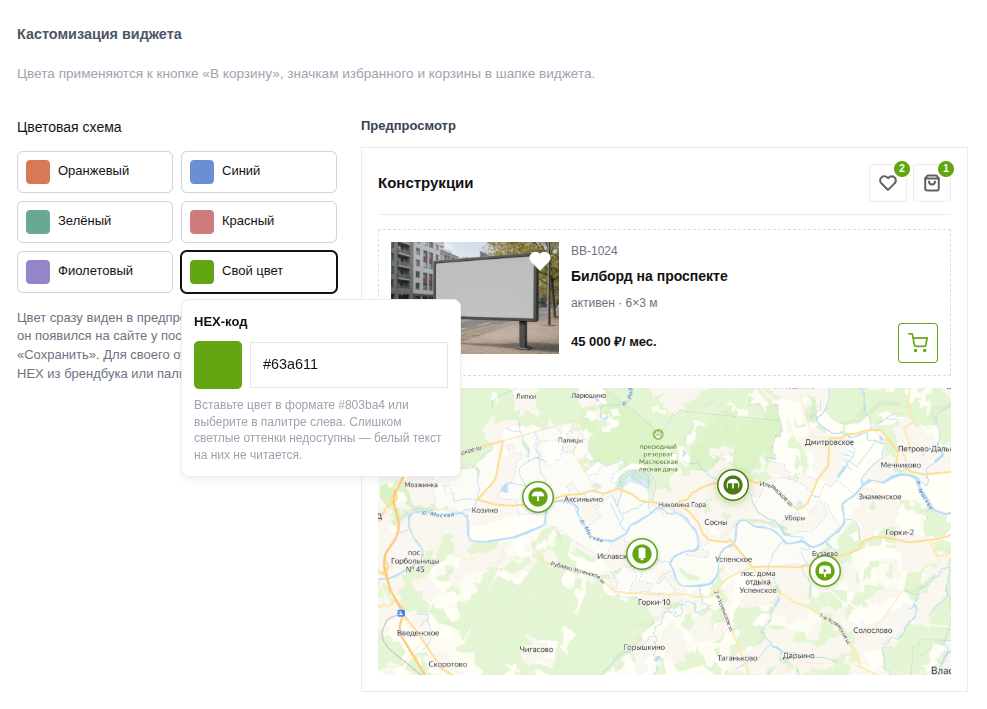
Task: Select map marker near Бузаево
Action: [x=825, y=571]
